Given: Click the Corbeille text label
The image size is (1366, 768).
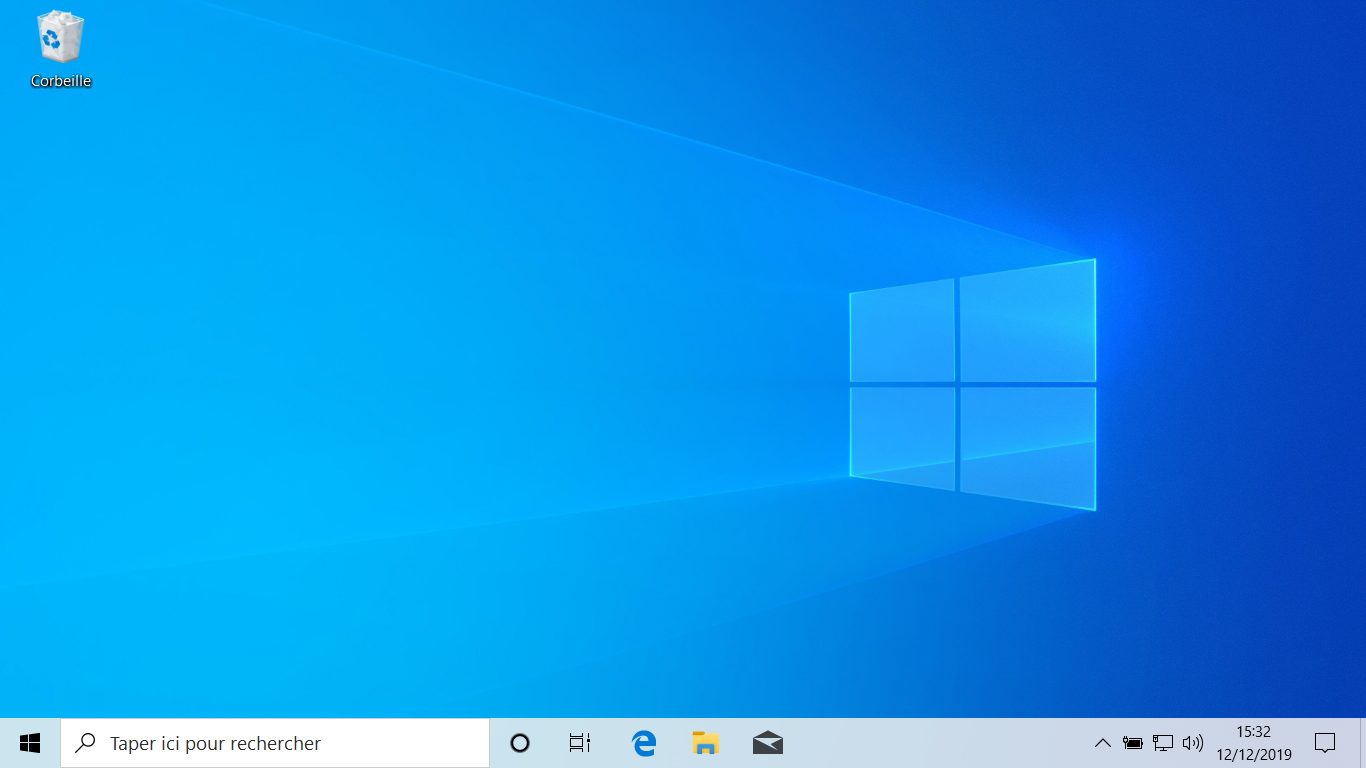Looking at the screenshot, I should (61, 81).
